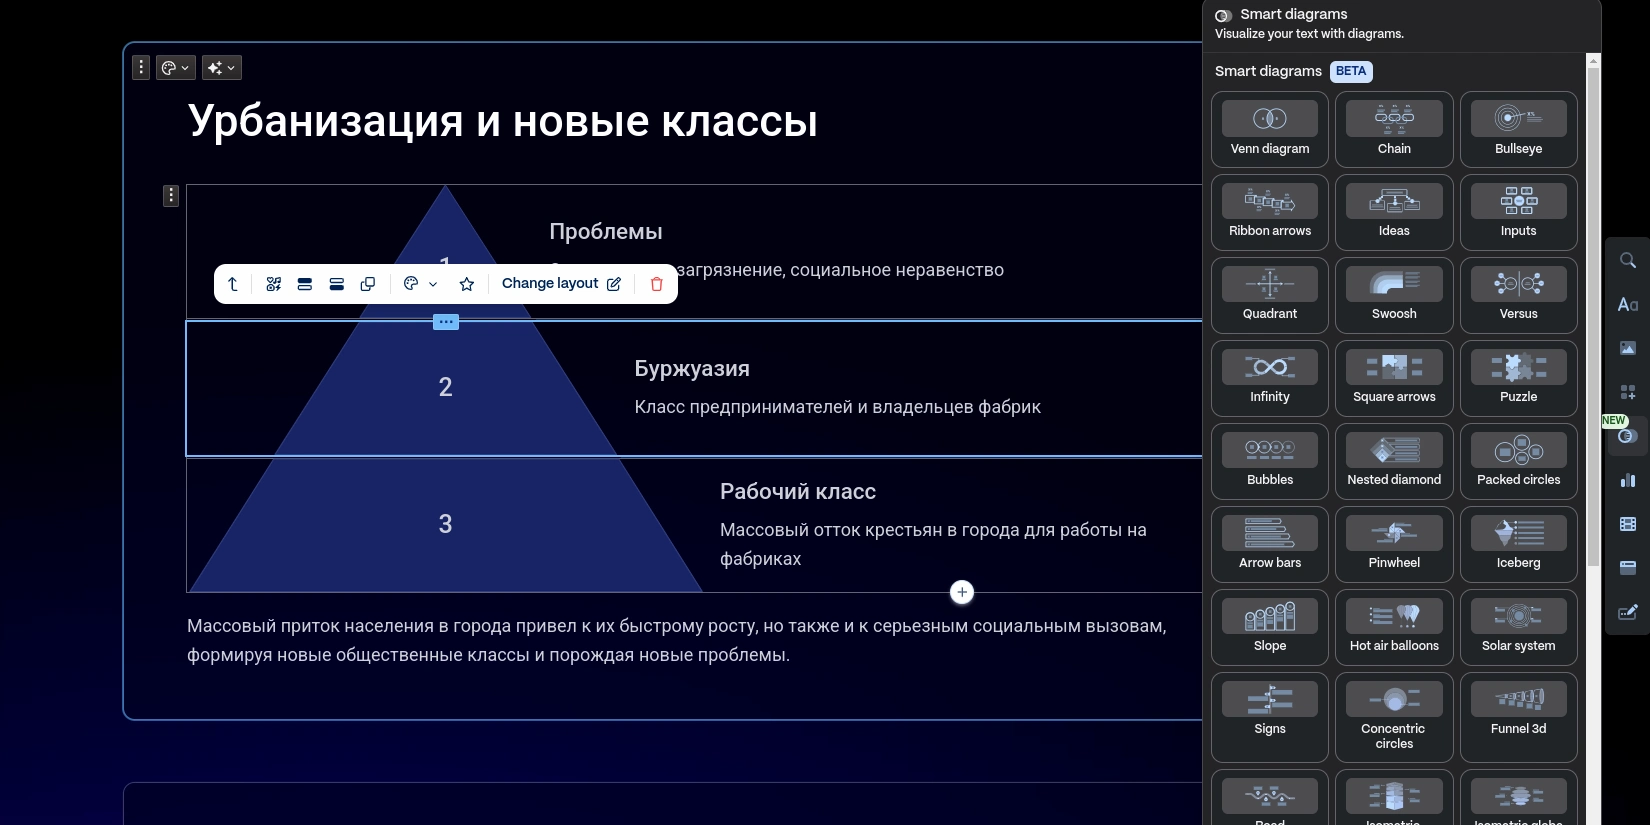The width and height of the screenshot is (1650, 825).
Task: Click the star icon in floating toolbar
Action: click(466, 284)
